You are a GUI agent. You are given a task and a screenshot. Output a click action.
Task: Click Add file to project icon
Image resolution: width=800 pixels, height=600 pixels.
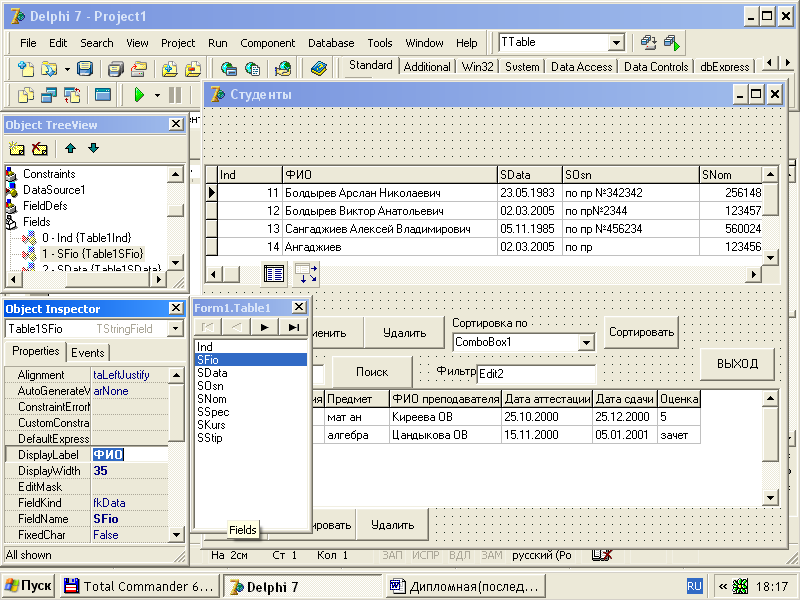click(x=169, y=68)
